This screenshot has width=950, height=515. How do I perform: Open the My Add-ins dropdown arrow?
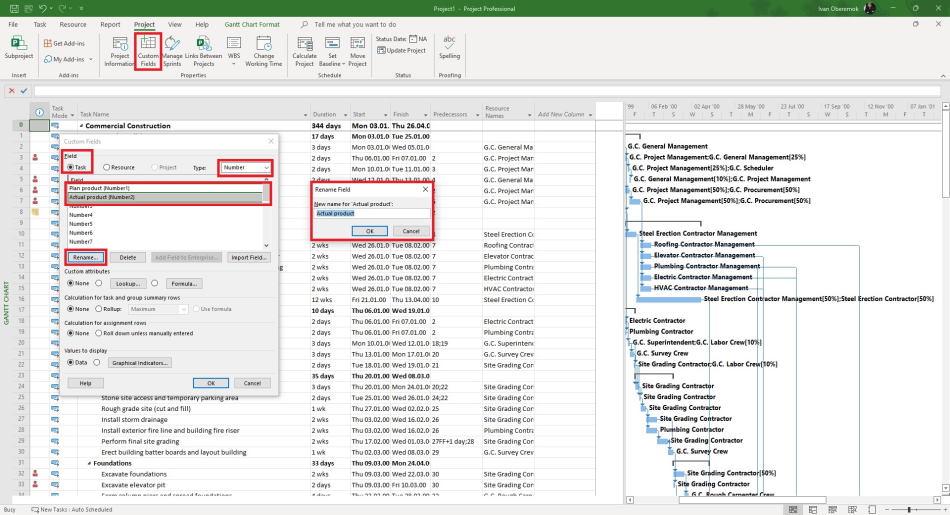point(91,59)
